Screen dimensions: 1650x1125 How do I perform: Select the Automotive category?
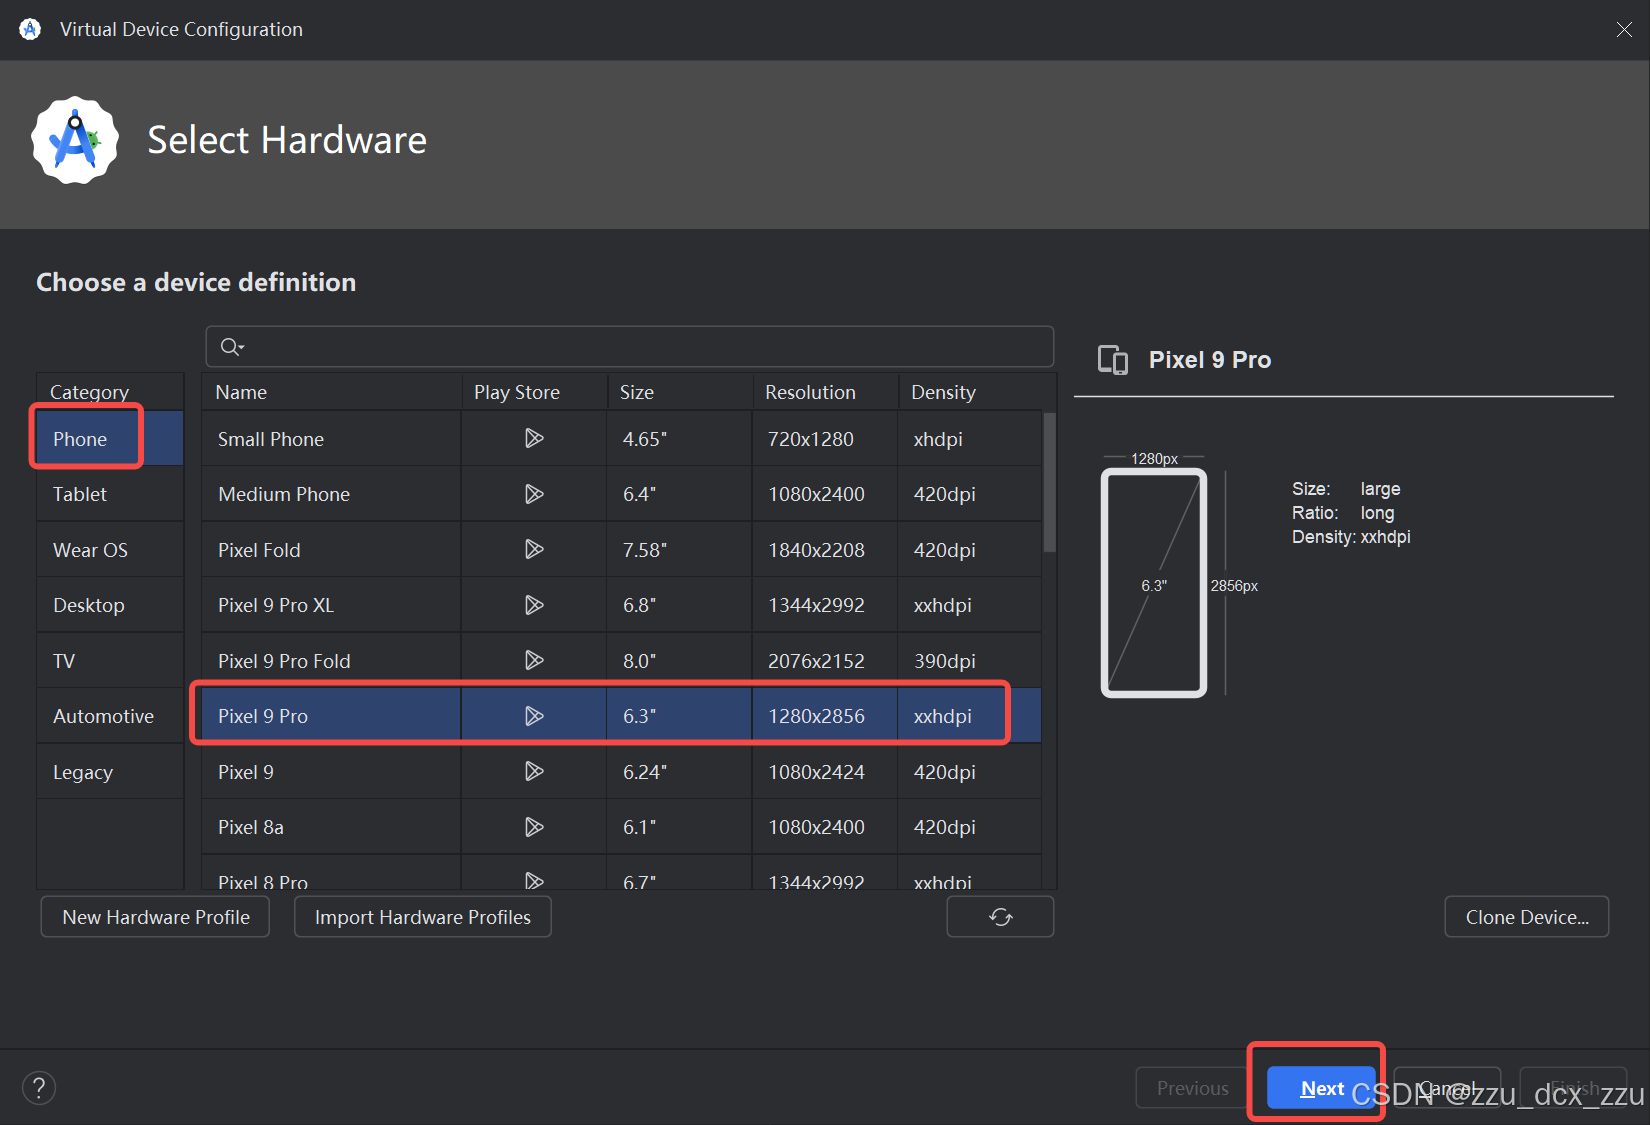click(x=110, y=716)
